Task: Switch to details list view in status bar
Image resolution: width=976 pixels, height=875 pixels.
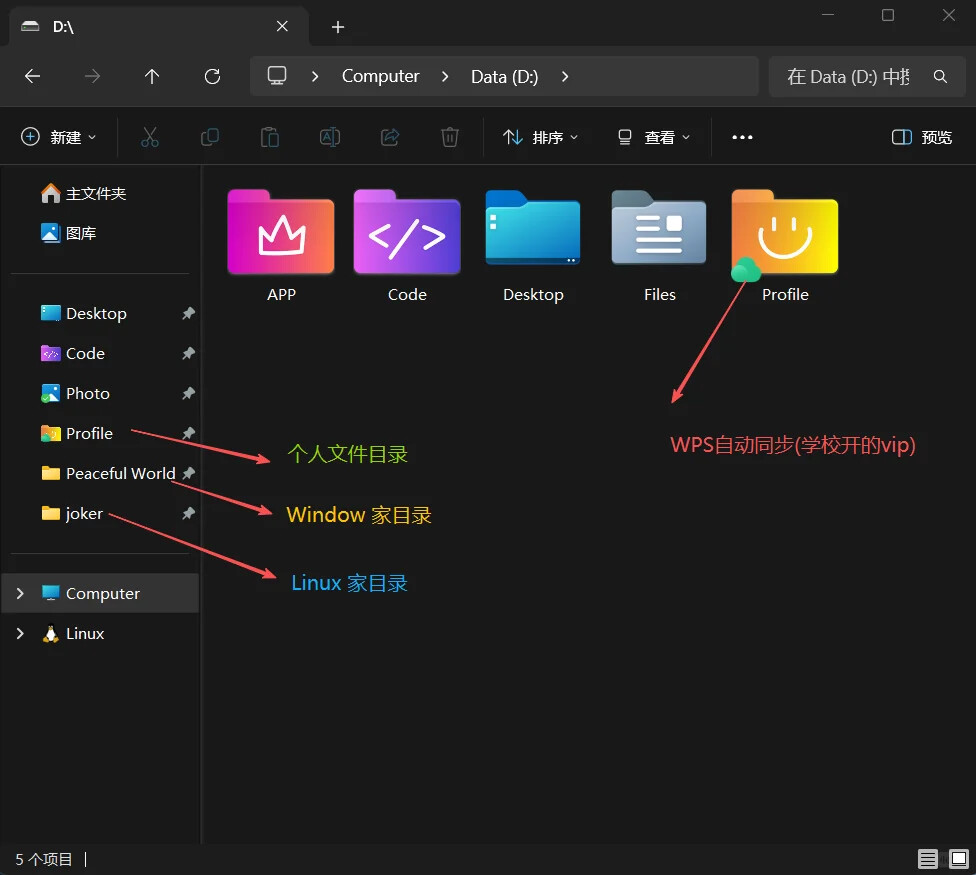Action: point(927,859)
